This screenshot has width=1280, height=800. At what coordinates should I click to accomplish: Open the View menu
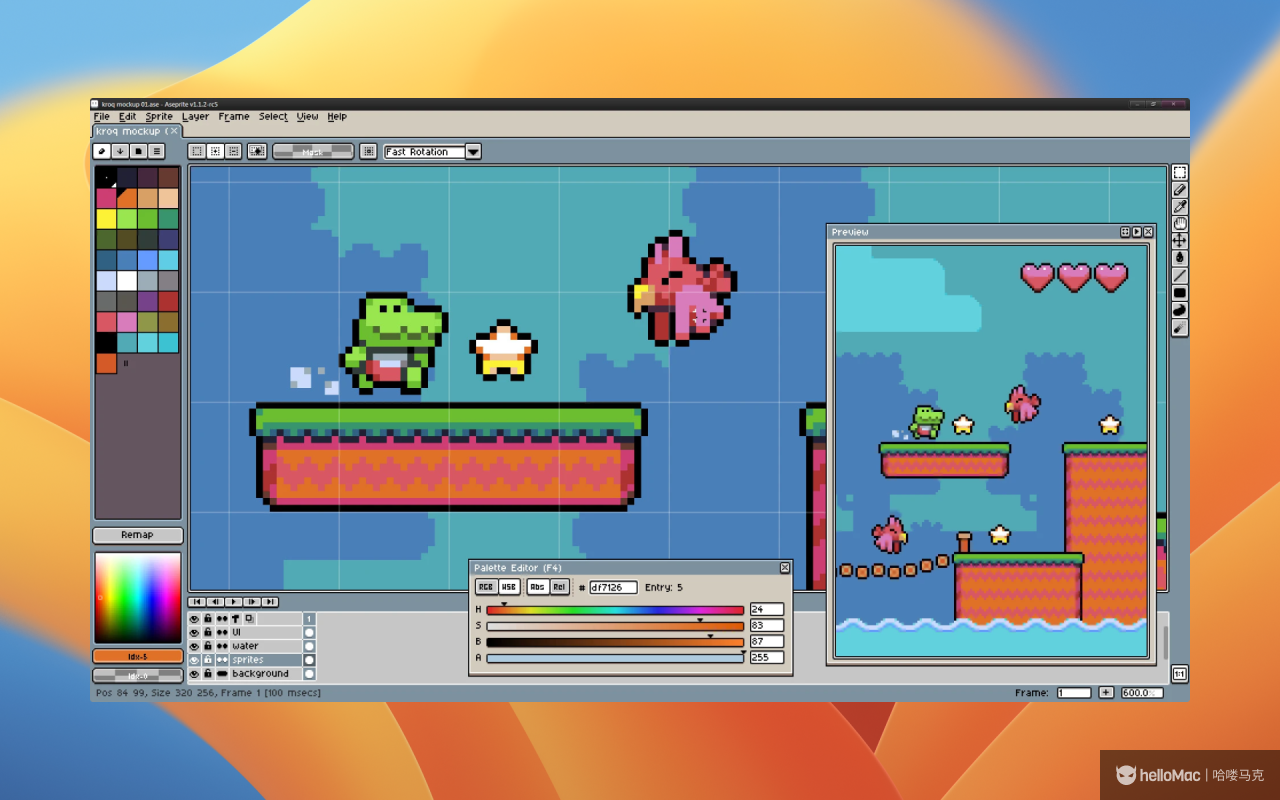(x=308, y=117)
